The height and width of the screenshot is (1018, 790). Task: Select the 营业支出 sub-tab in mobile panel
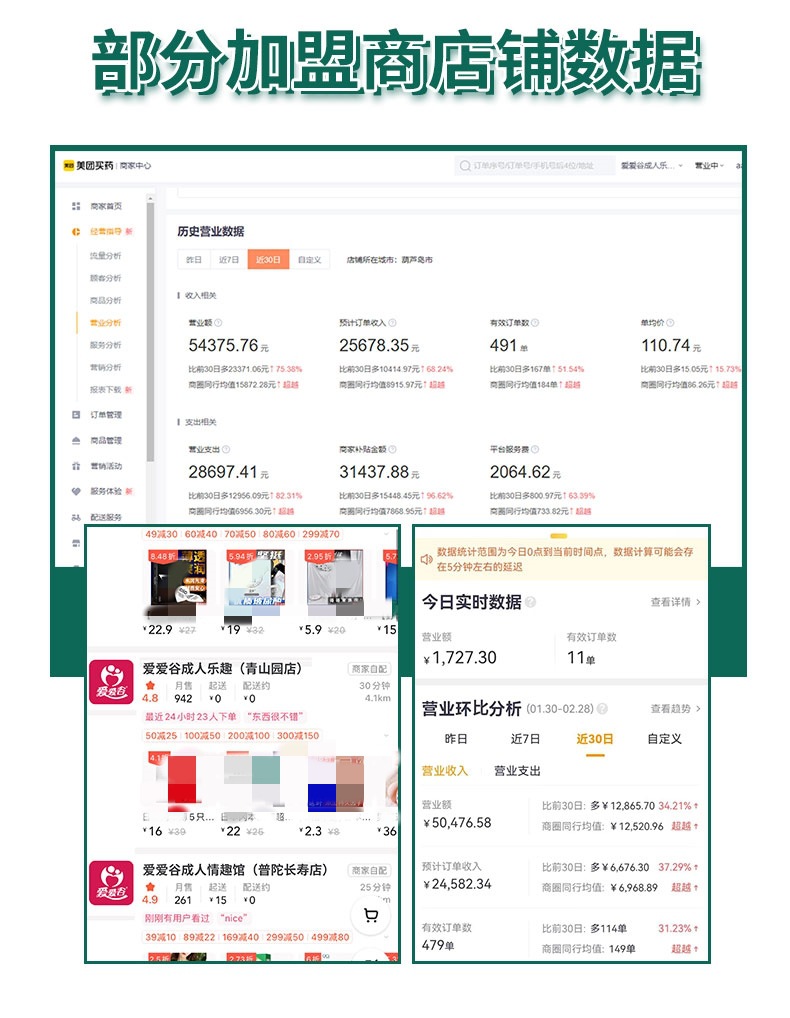[517, 771]
